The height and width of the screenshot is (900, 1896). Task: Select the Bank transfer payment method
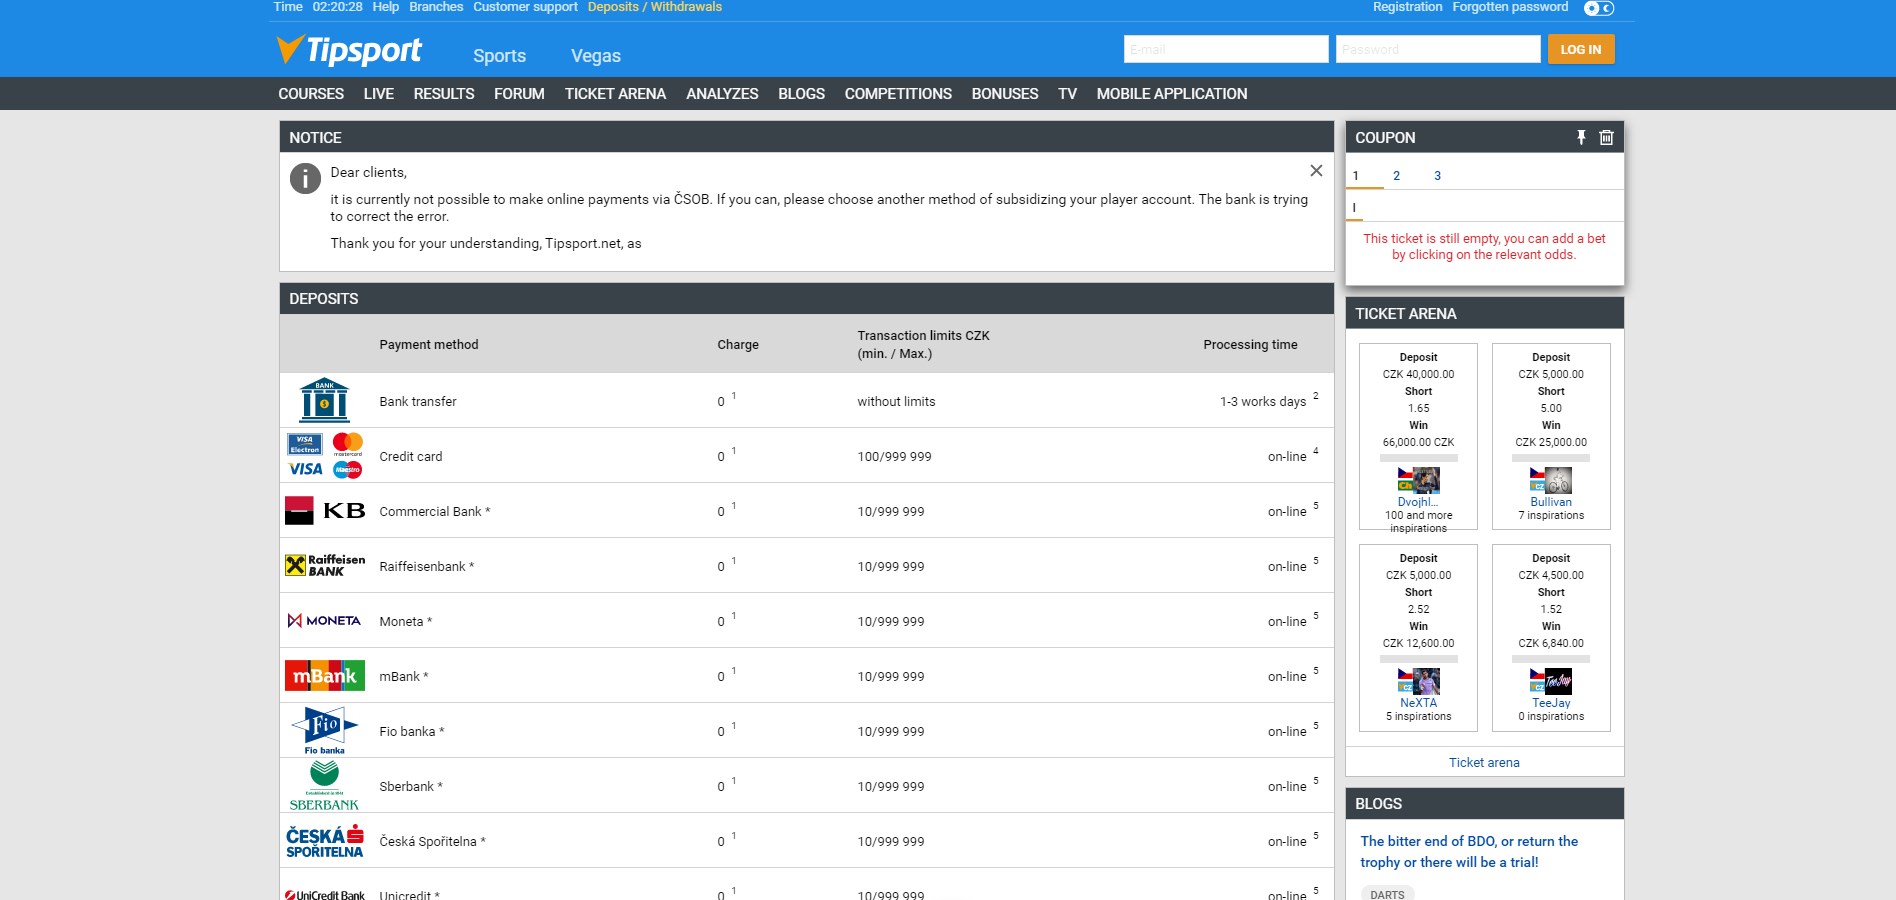coord(418,401)
